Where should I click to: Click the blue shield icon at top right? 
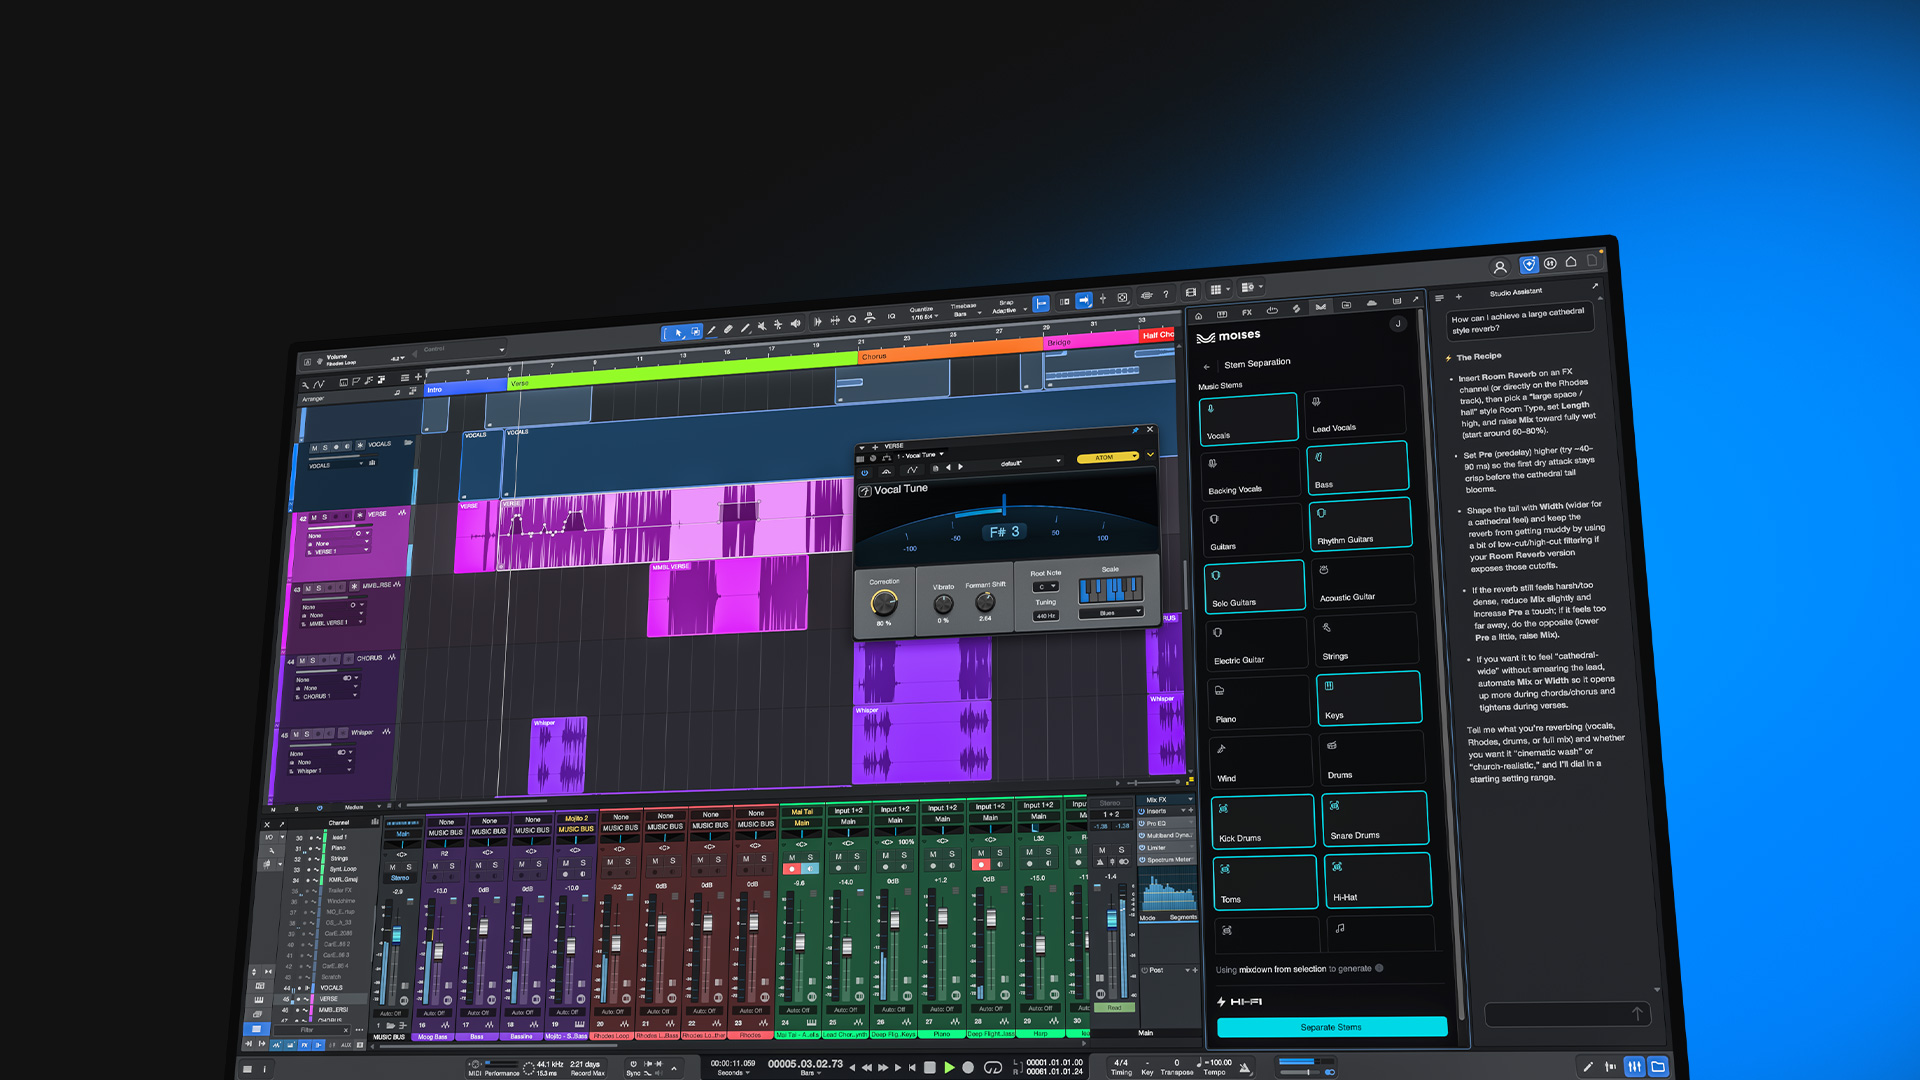[x=1528, y=265]
